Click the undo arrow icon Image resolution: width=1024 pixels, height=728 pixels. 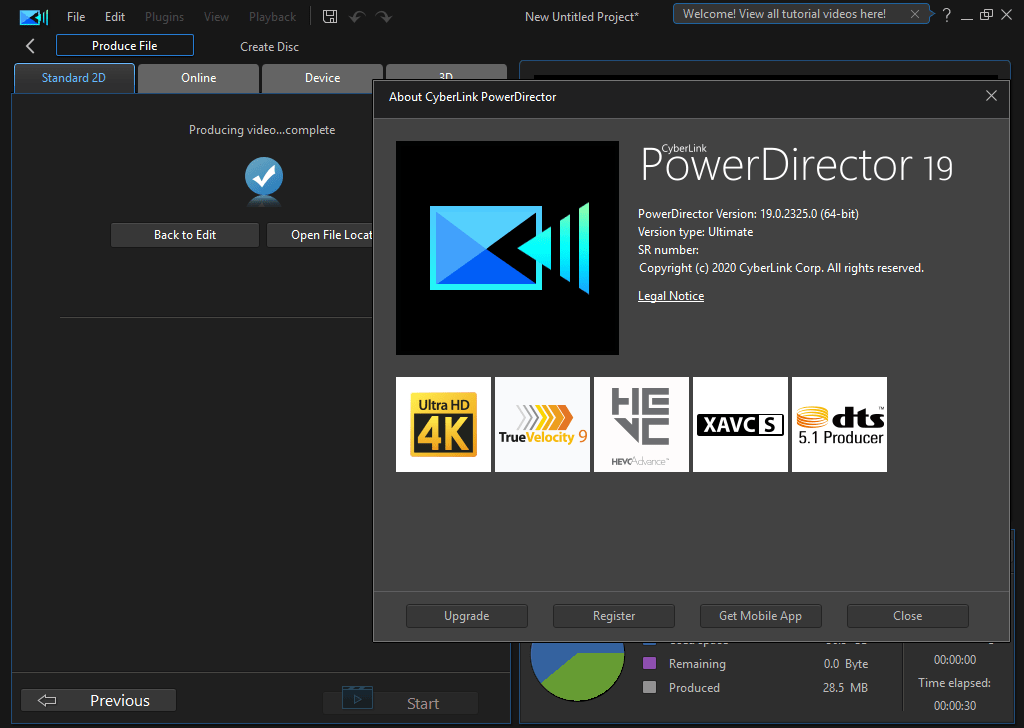point(357,17)
